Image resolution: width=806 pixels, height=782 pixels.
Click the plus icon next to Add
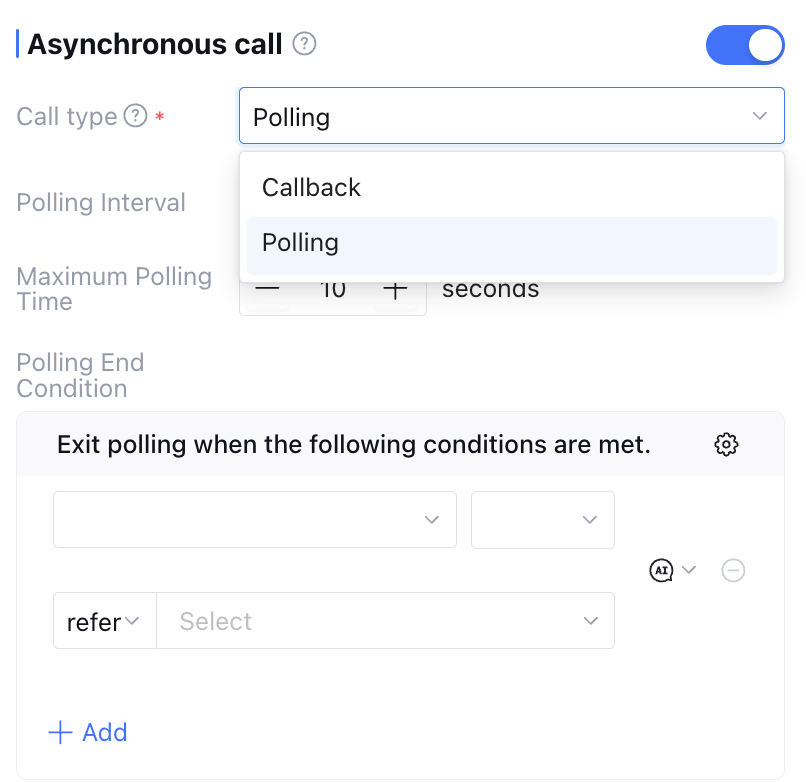pyautogui.click(x=60, y=733)
